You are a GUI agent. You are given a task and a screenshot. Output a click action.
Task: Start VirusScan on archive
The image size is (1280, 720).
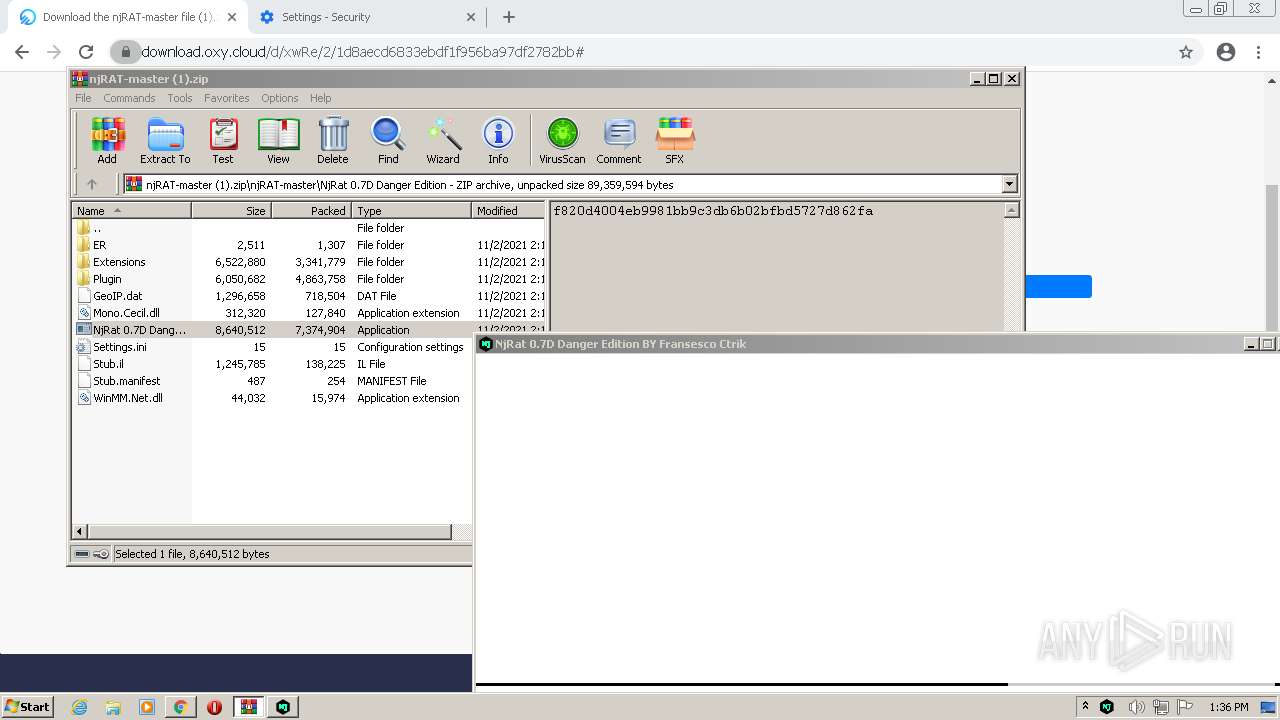(x=562, y=140)
